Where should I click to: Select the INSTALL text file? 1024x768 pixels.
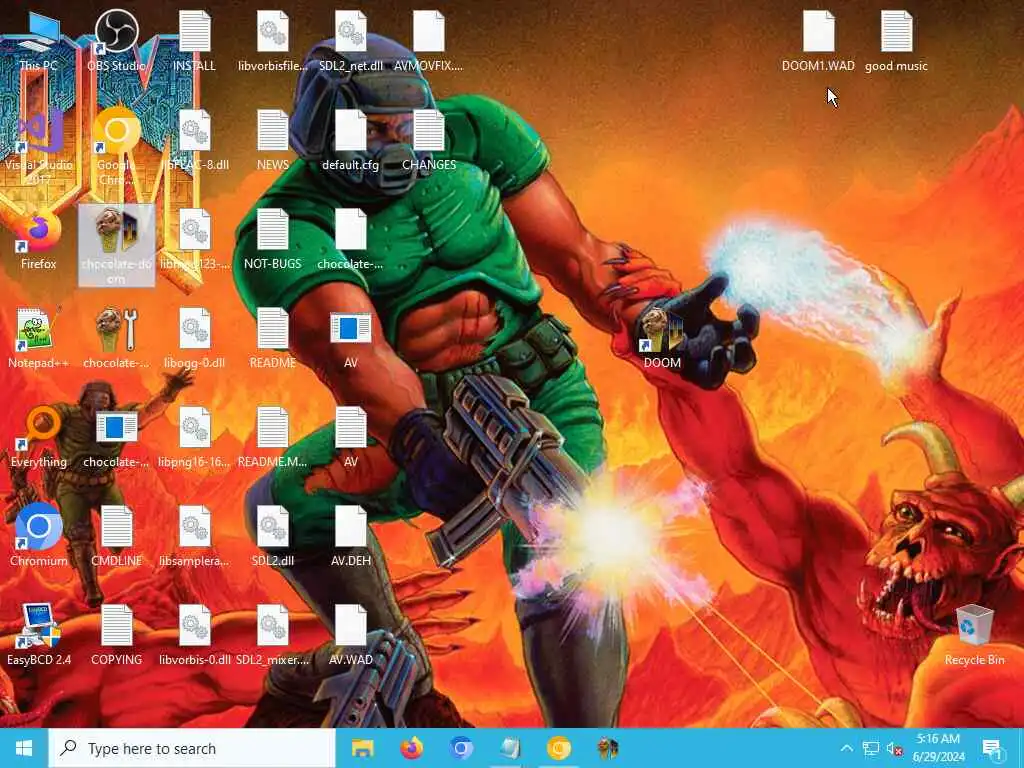click(195, 40)
